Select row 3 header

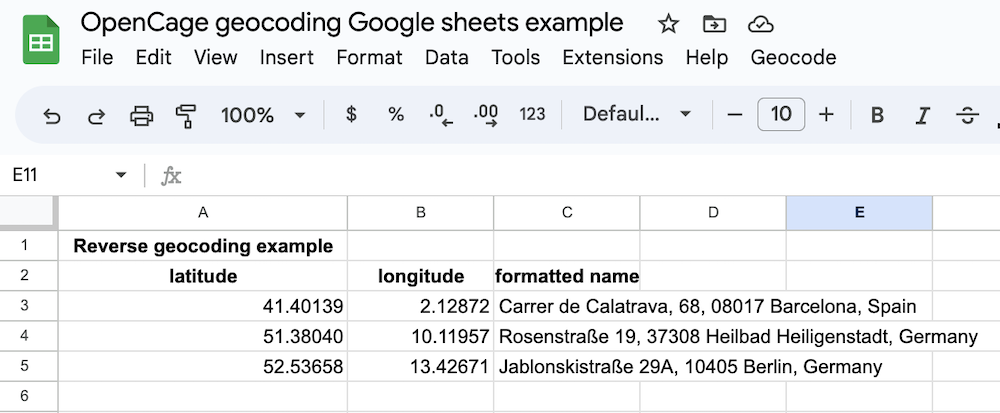(x=29, y=306)
